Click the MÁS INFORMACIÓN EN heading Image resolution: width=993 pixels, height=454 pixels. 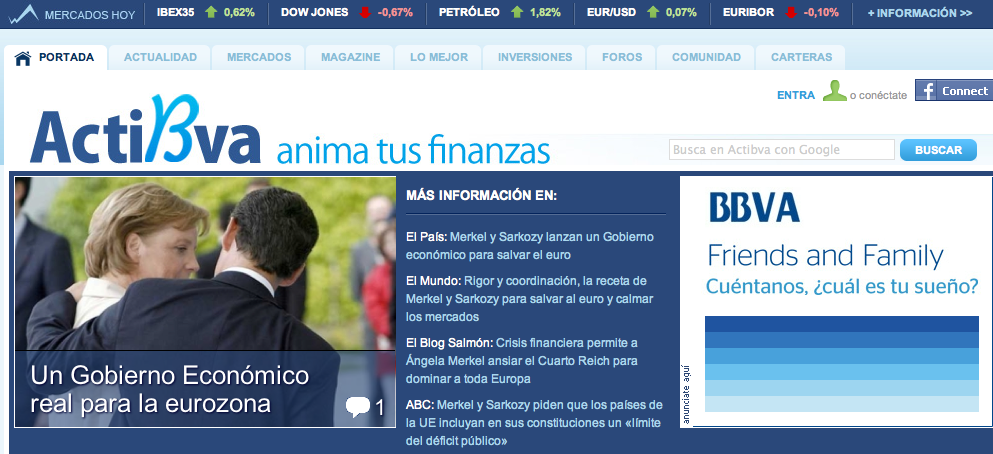[x=481, y=196]
